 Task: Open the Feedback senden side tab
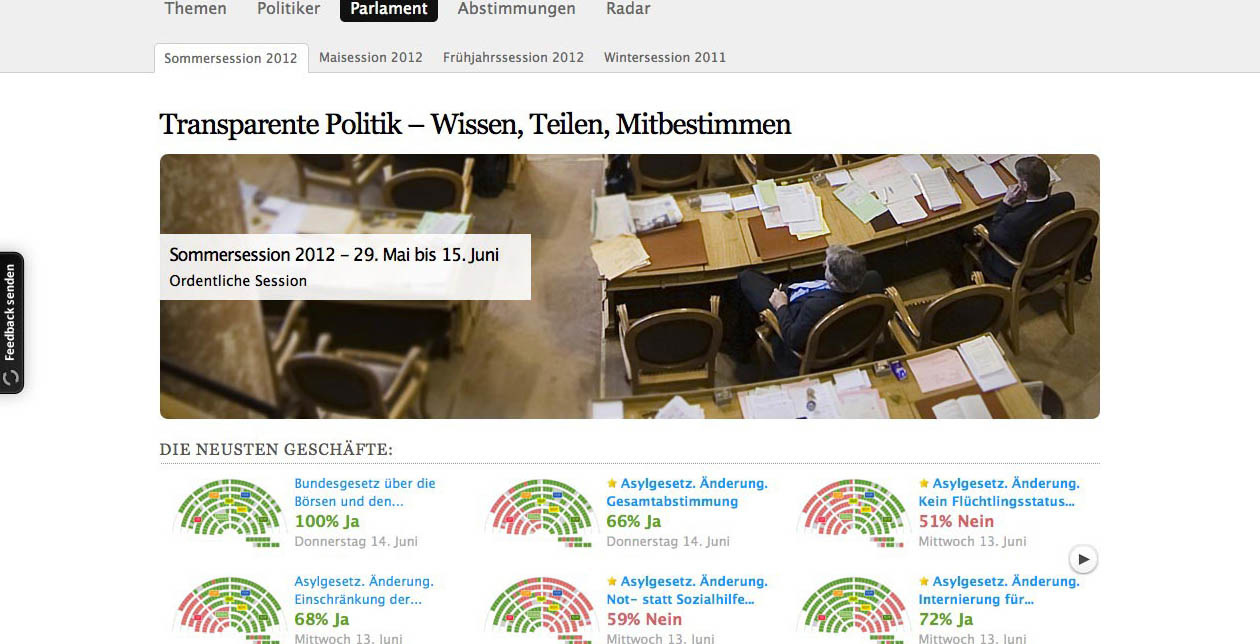pos(11,322)
